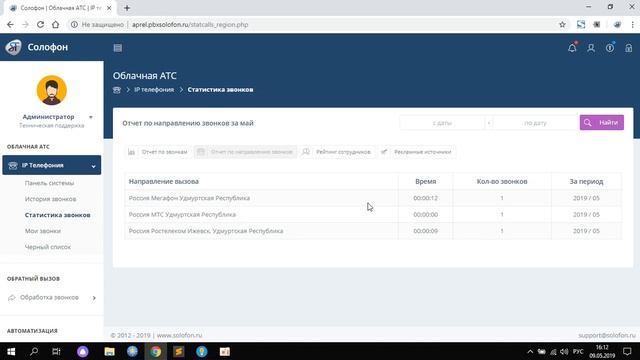The width and height of the screenshot is (640, 360).
Task: Focus the 'с даты' start date field
Action: click(x=442, y=123)
